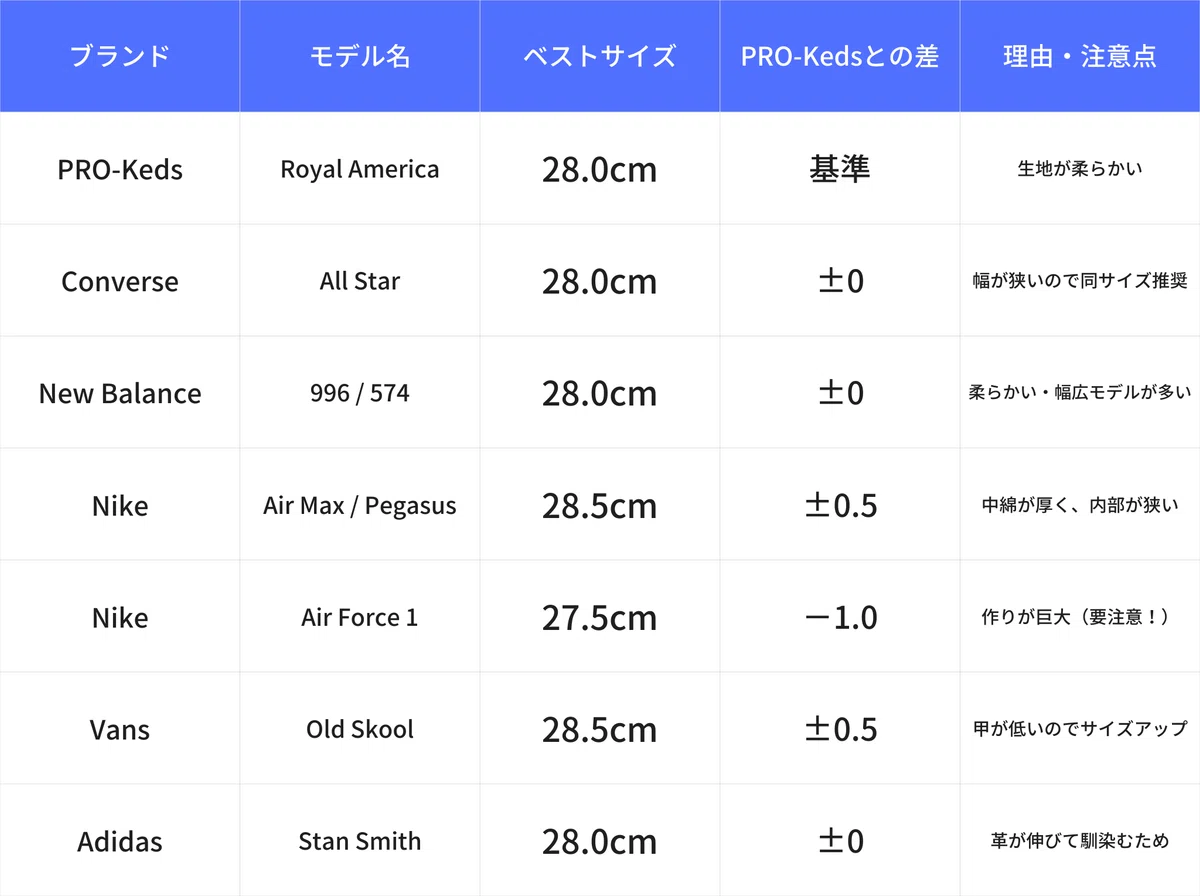Click the Old Skool model cell

coord(360,729)
